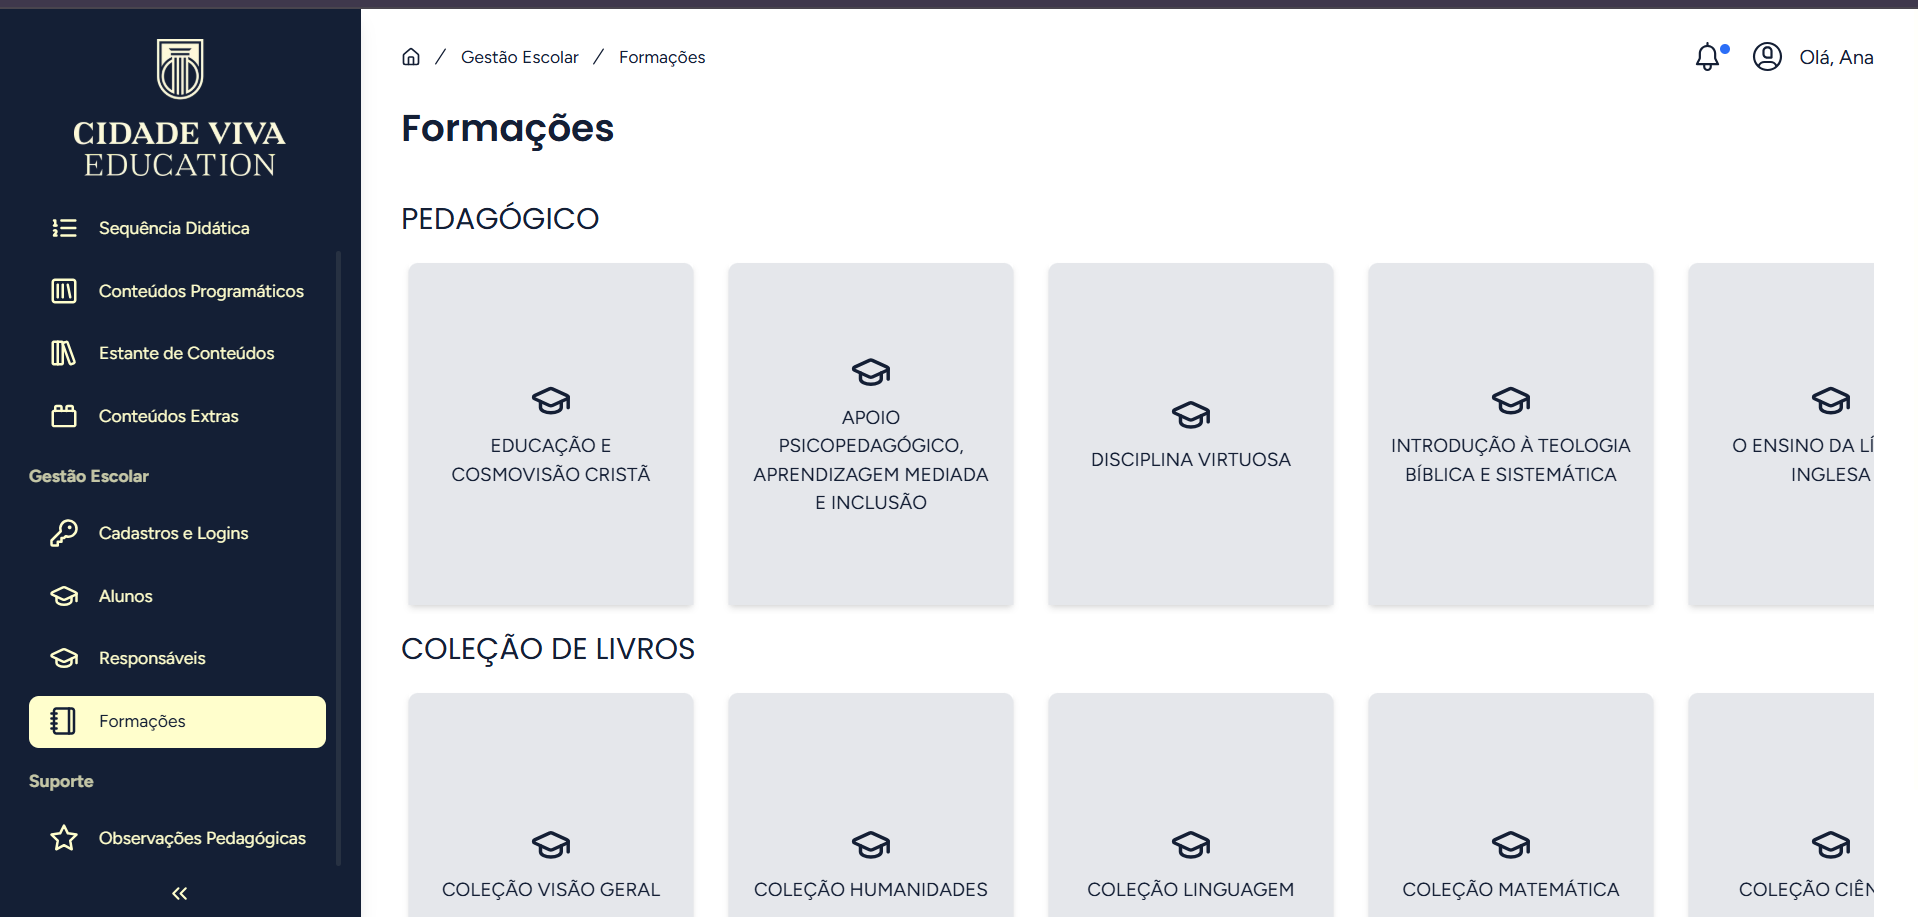The image size is (1918, 917).
Task: Select Alunos in the sidebar
Action: pyautogui.click(x=126, y=596)
